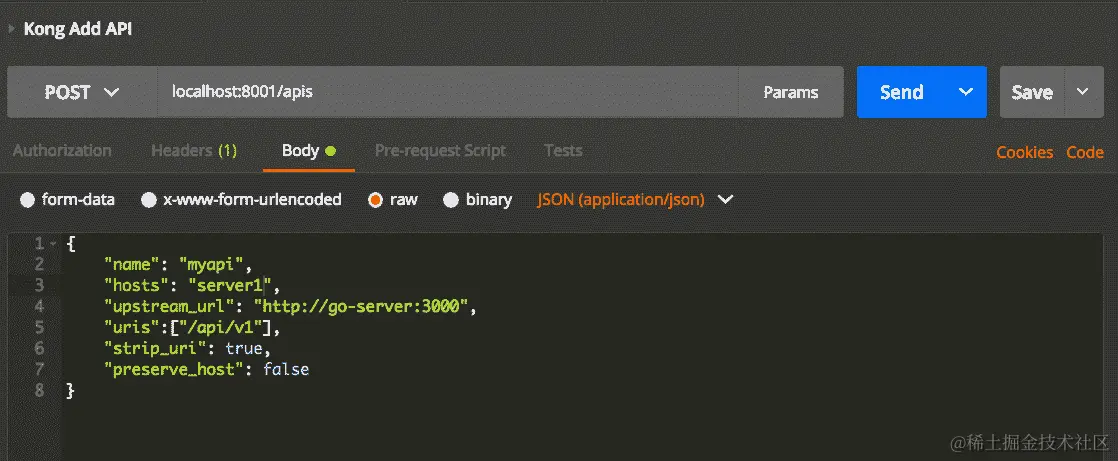Viewport: 1118px width, 461px height.
Task: Save the request
Action: (1032, 92)
